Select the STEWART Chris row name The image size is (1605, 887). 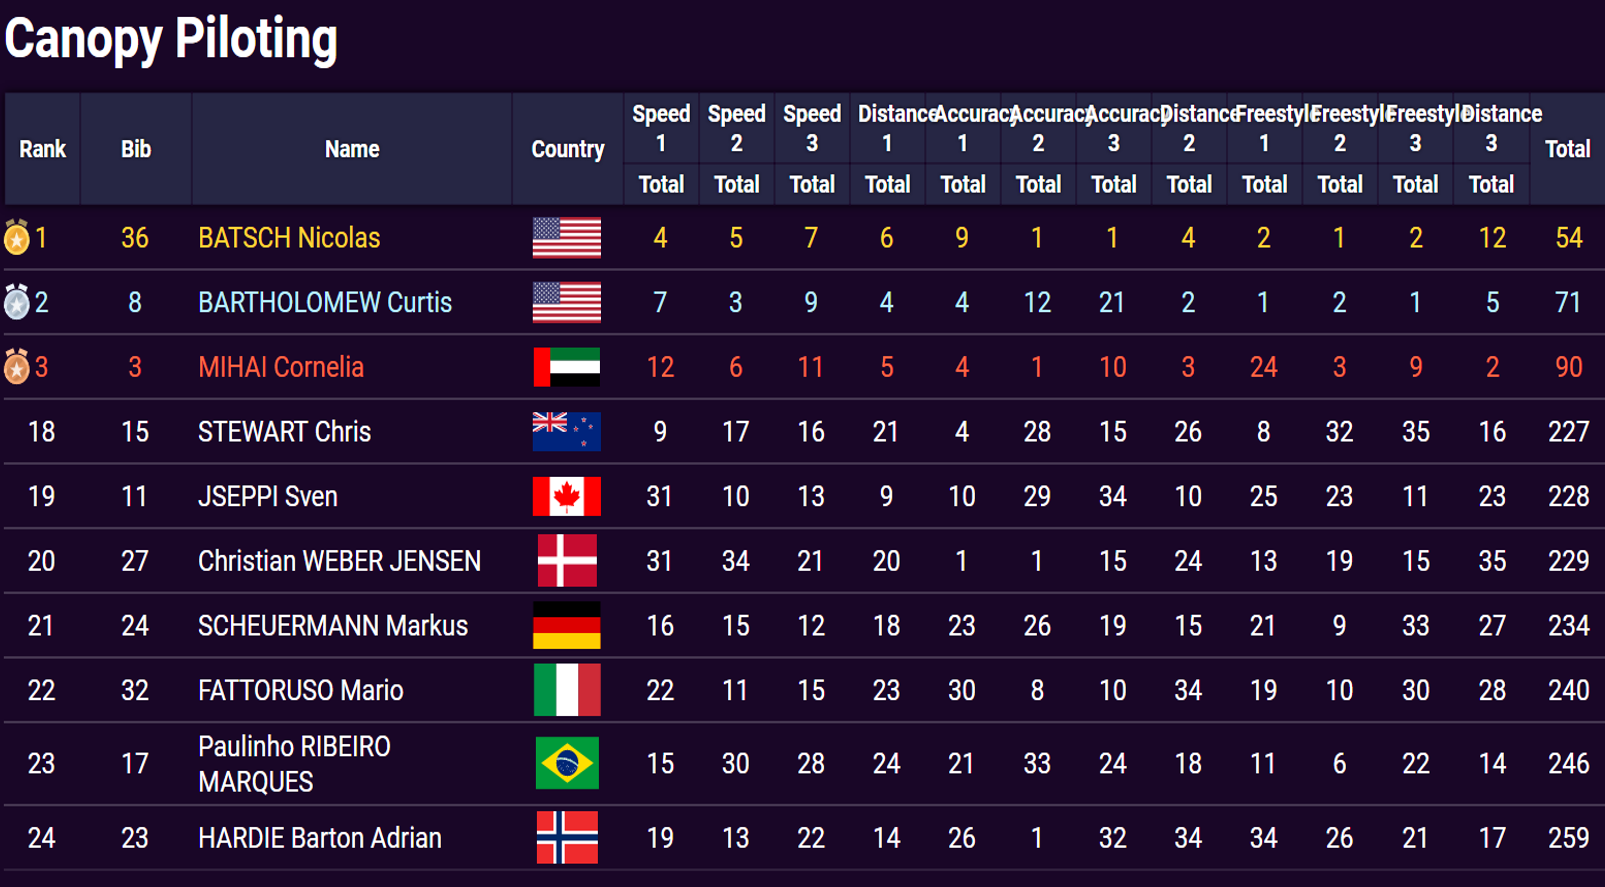click(284, 432)
